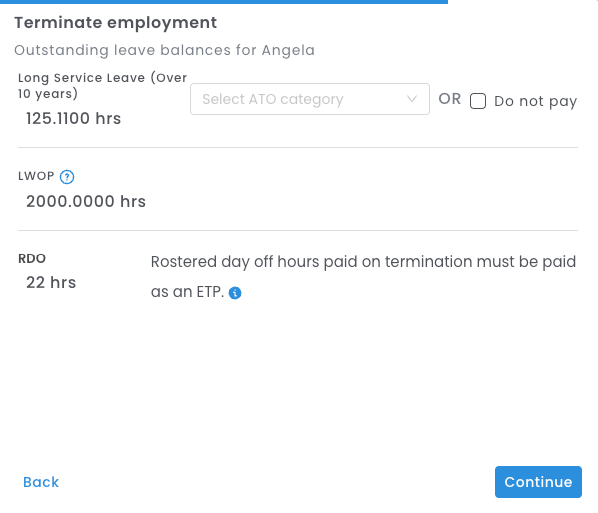Viewport: 598px width, 513px height.
Task: Click the Long Service Leave label
Action: pos(102,86)
